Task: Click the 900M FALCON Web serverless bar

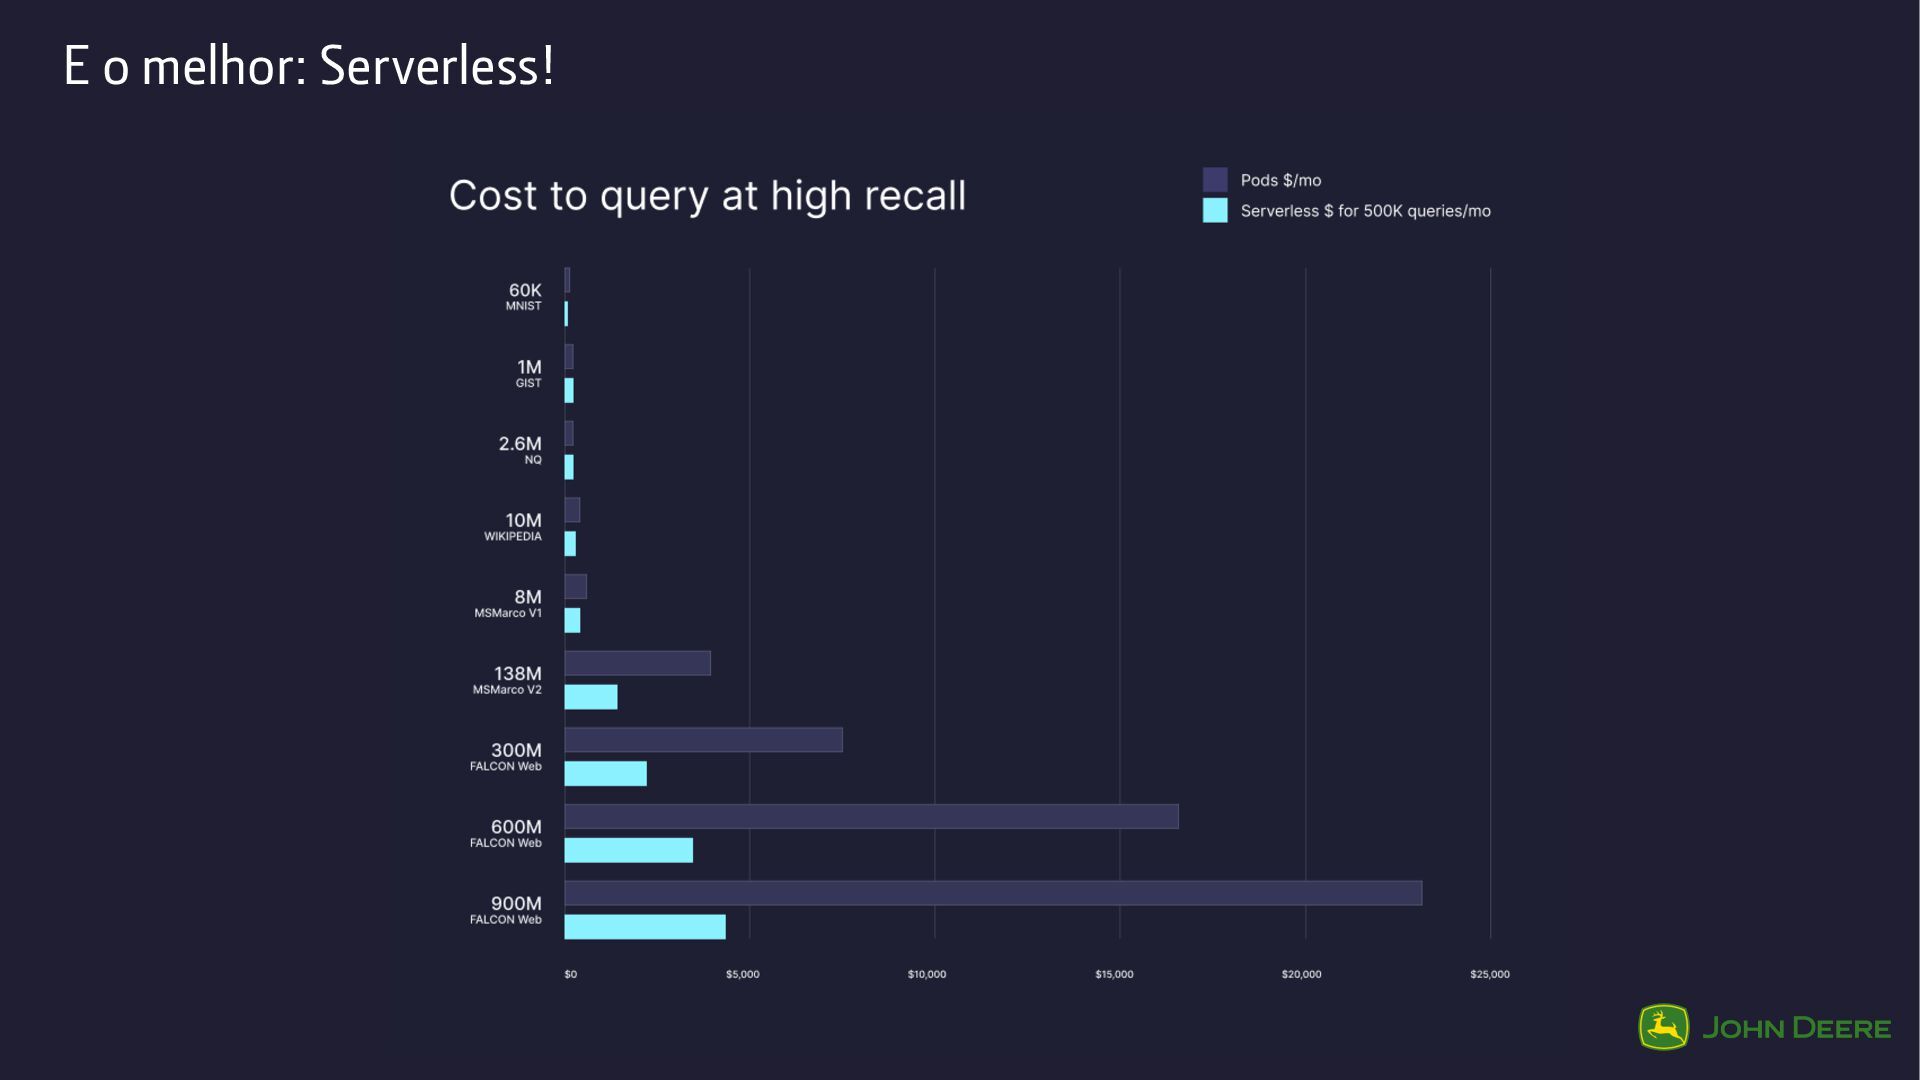Action: pyautogui.click(x=644, y=927)
